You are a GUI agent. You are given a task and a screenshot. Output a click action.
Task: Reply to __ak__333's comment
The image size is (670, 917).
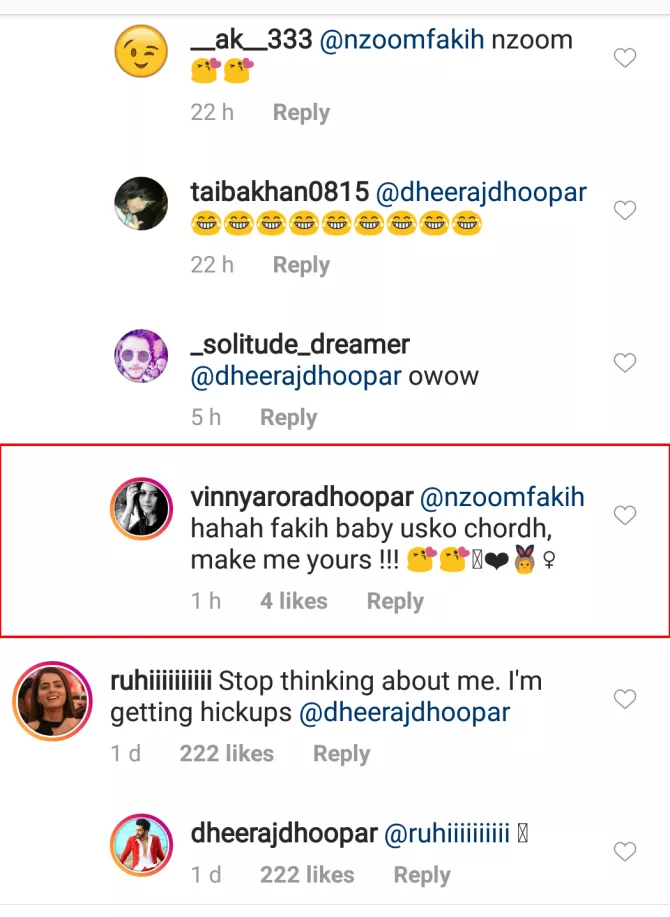301,112
